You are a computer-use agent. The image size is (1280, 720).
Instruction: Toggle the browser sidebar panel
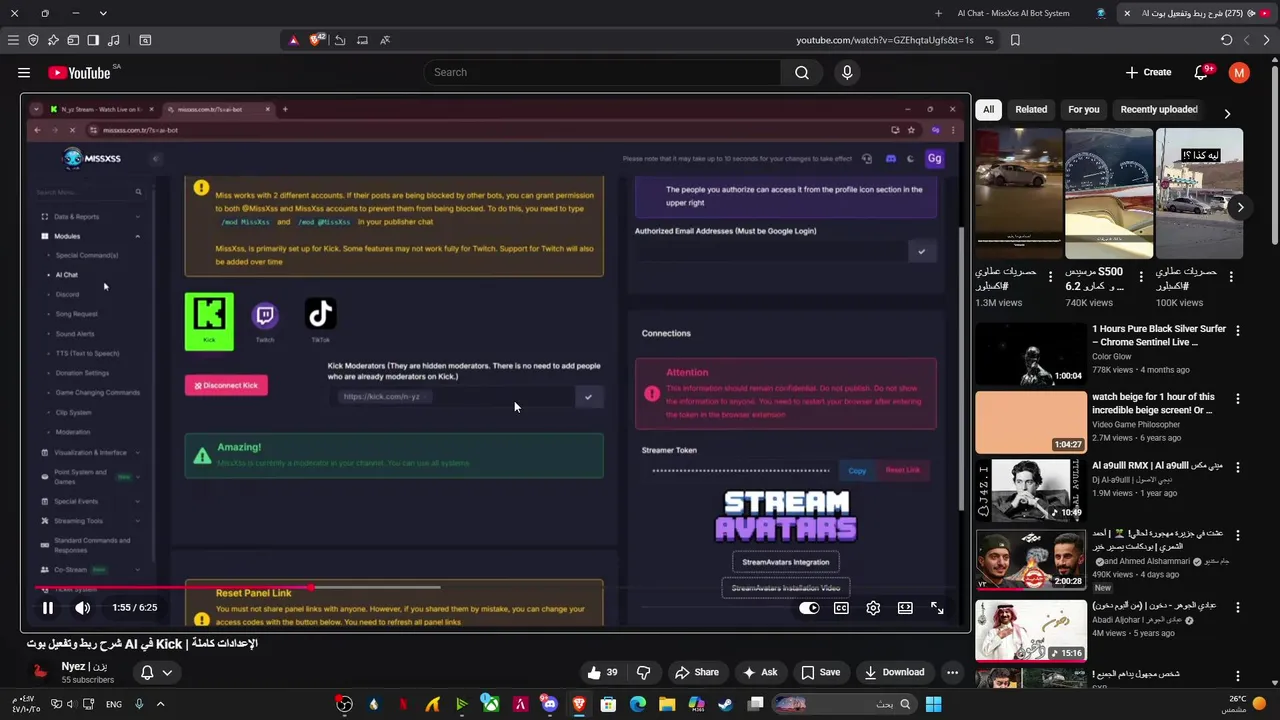pos(93,40)
